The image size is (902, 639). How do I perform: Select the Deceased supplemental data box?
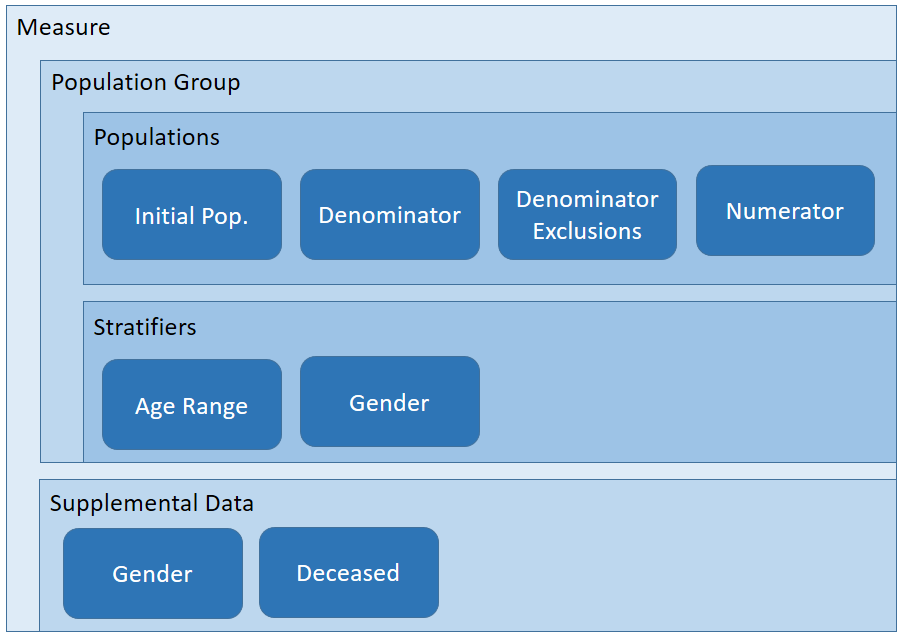point(348,573)
